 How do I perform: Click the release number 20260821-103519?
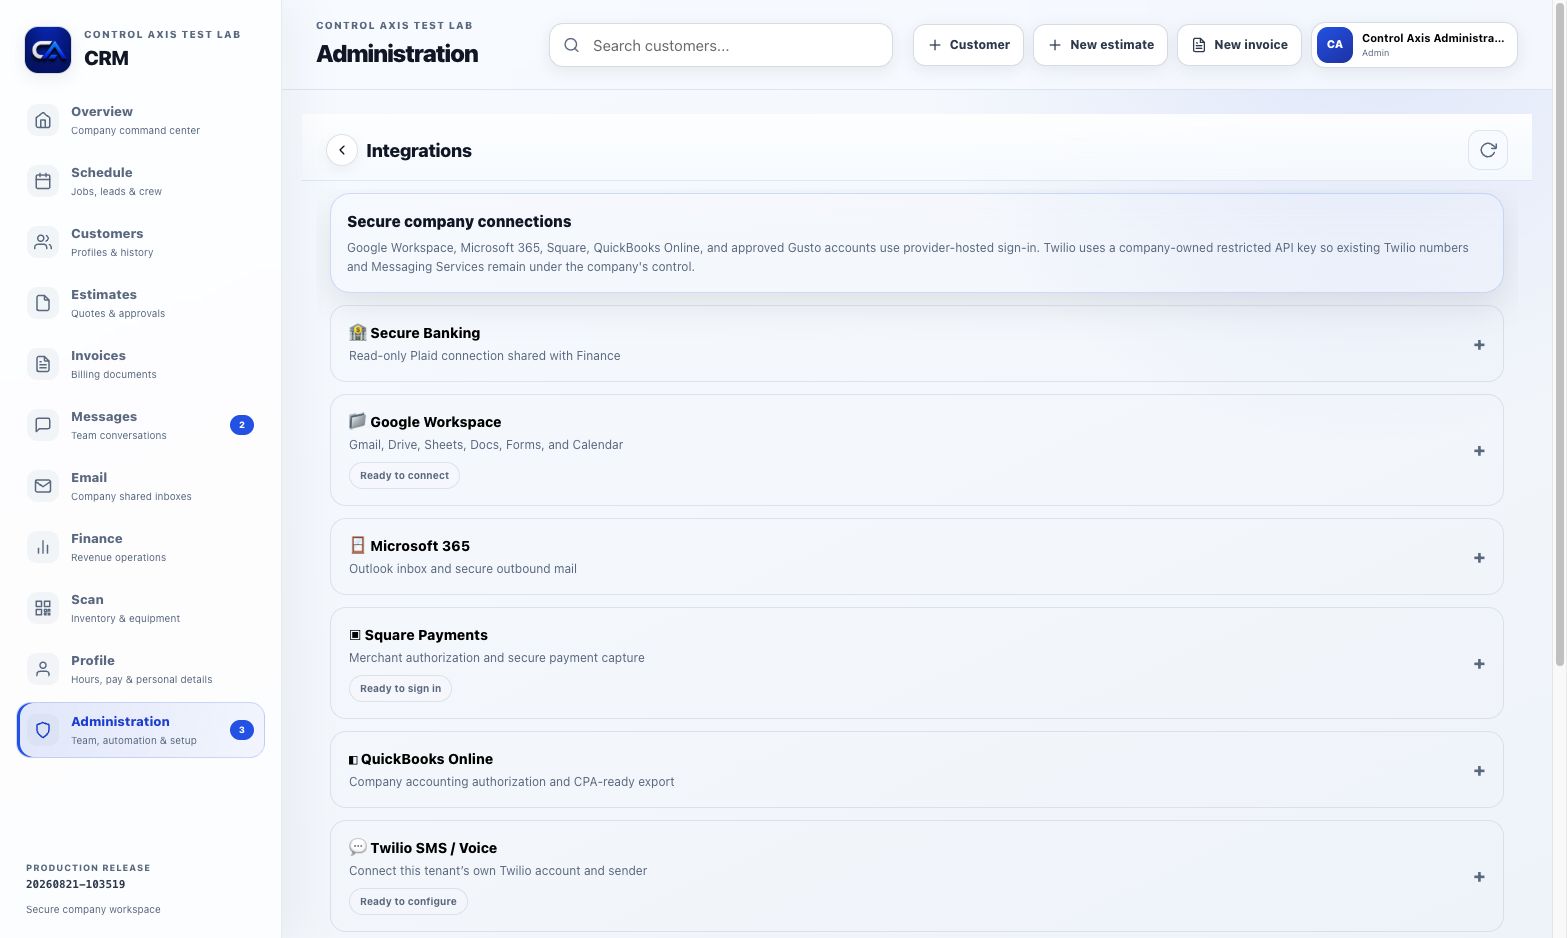[x=76, y=884]
